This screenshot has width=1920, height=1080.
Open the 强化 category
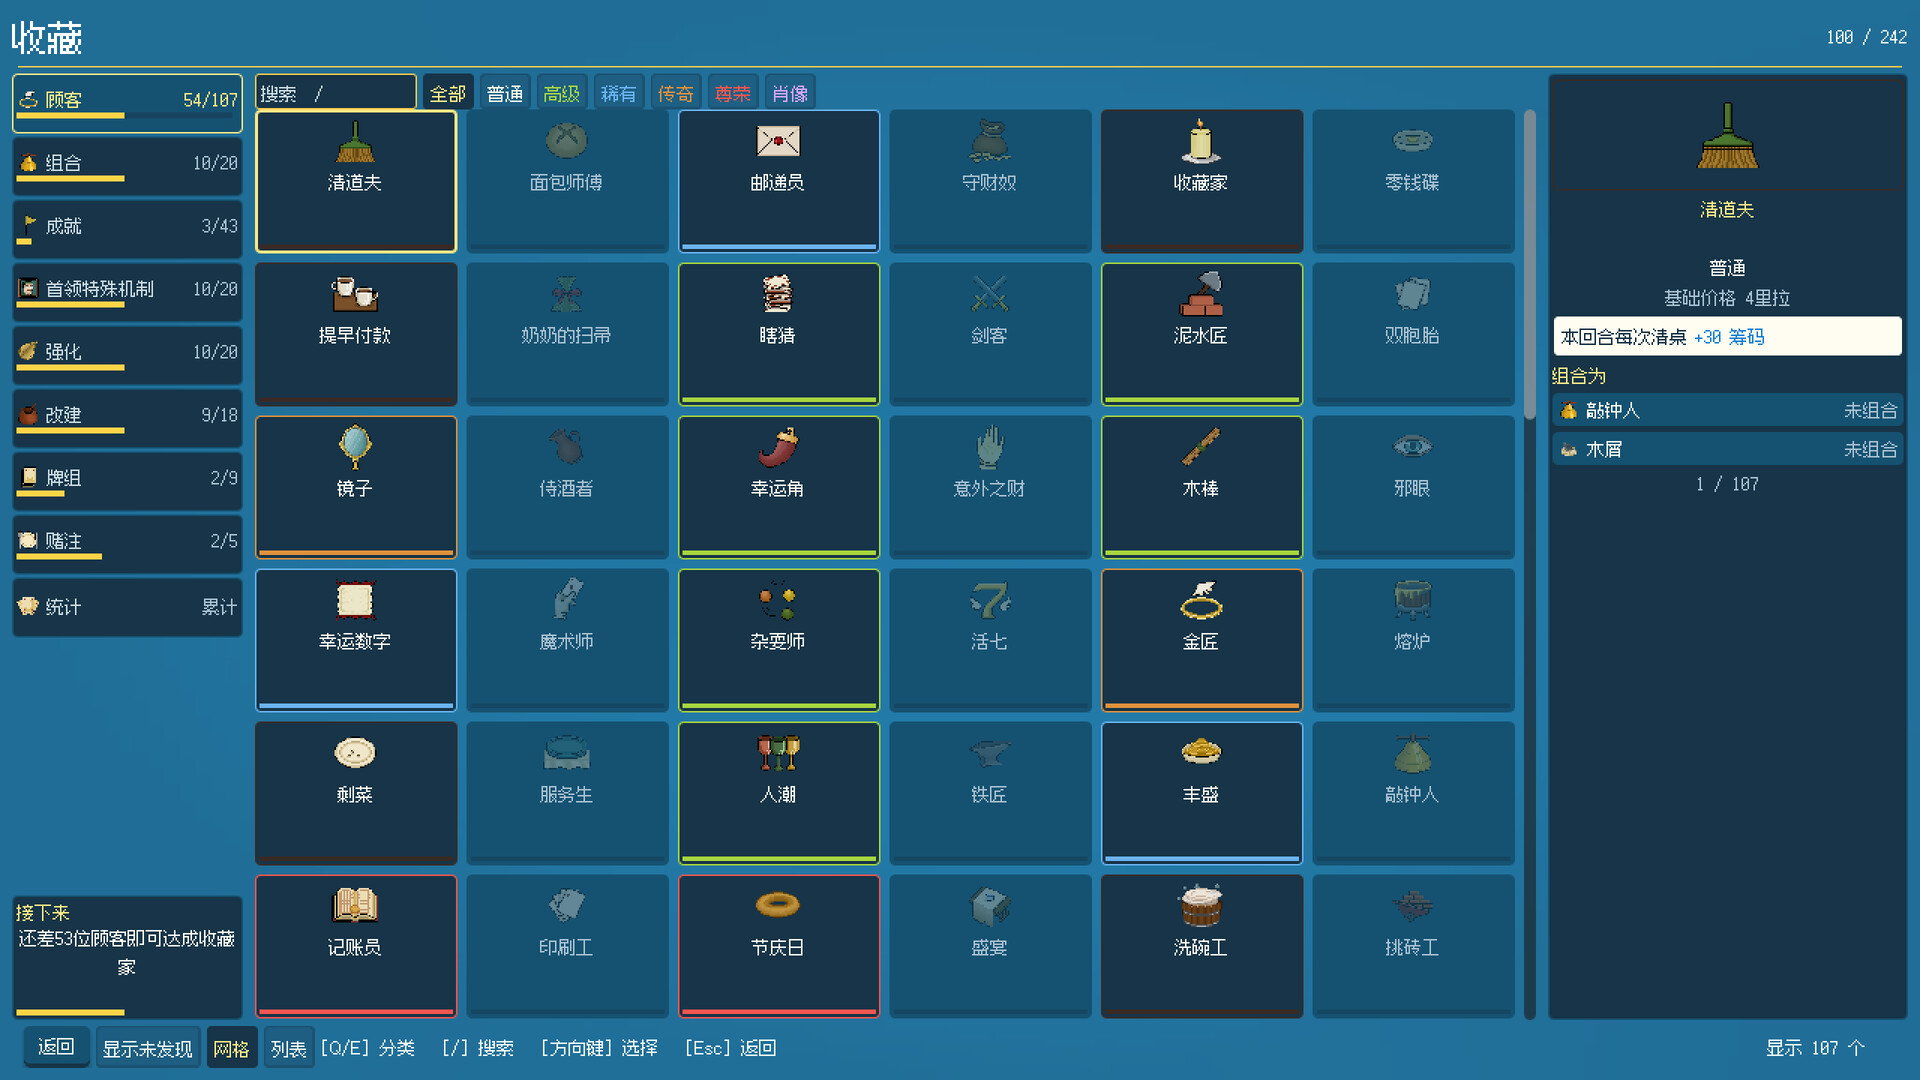tap(127, 354)
